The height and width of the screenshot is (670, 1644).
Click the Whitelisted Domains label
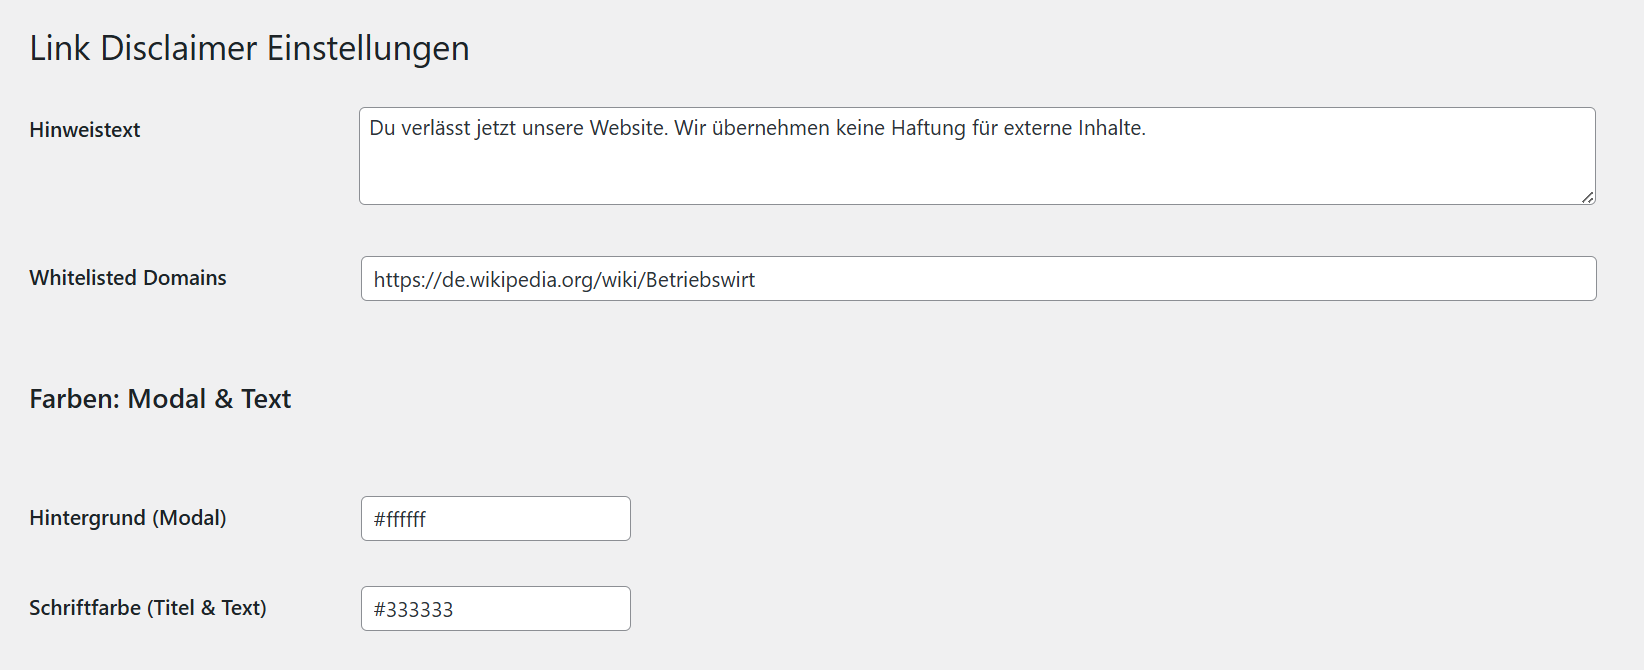(128, 278)
